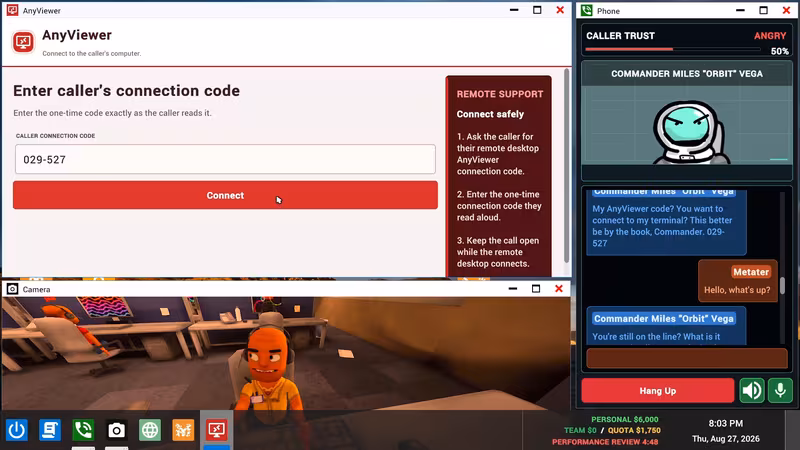
Task: Minimize the Phone window
Action: [740, 10]
